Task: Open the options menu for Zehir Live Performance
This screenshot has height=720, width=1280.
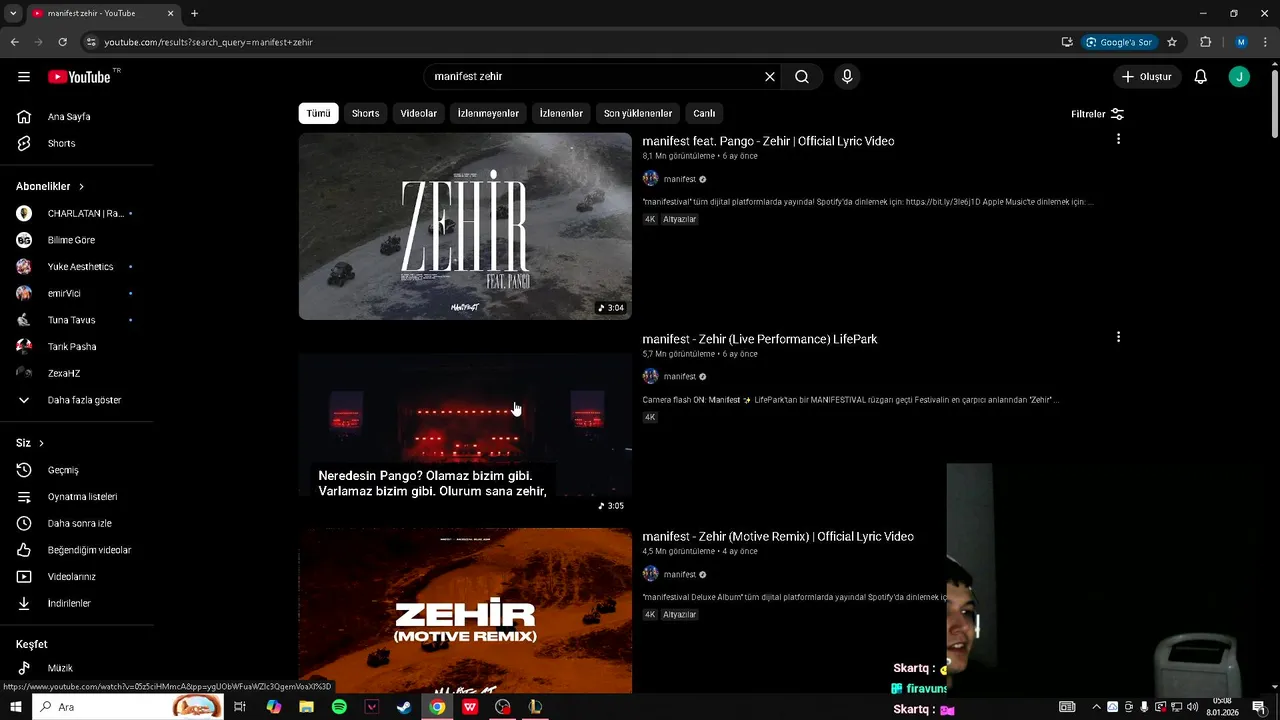Action: (1118, 337)
